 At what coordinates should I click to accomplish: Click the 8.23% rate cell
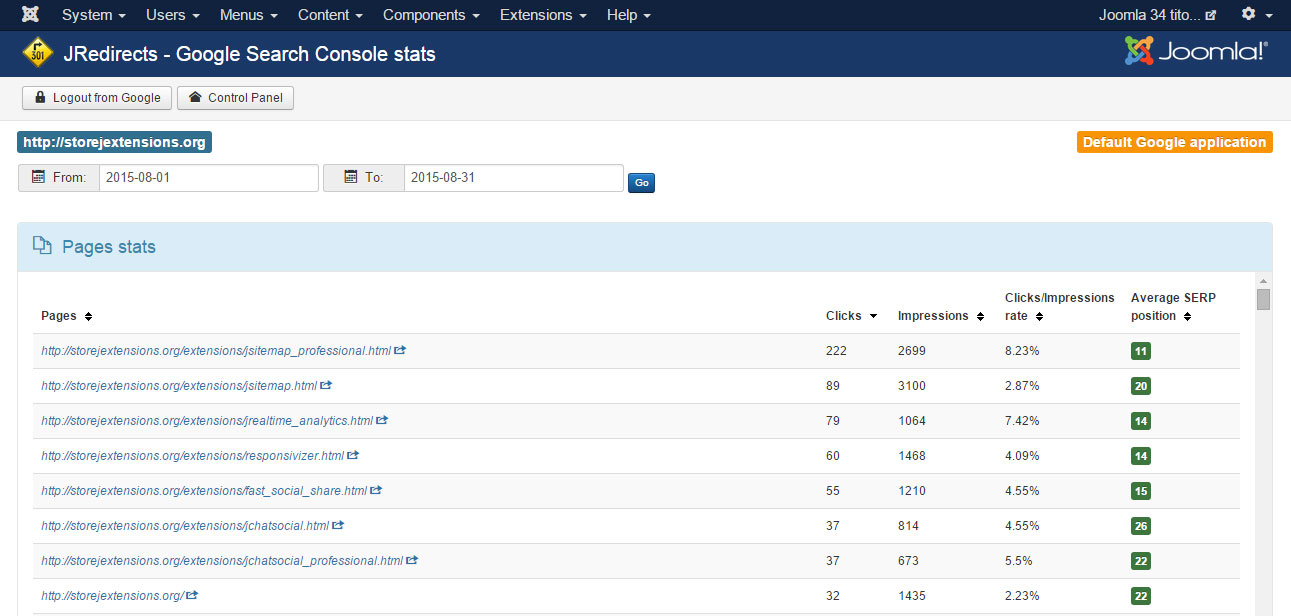[x=1022, y=351]
